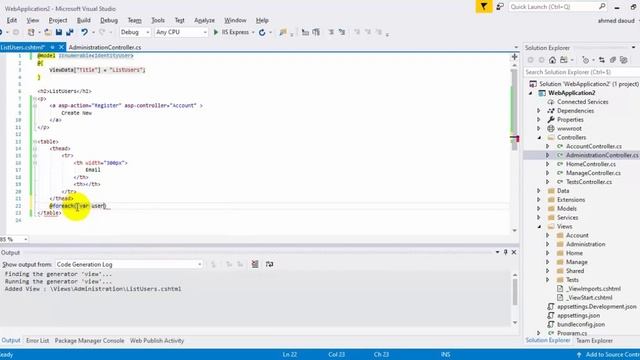
Task: Toggle auto-hide pin of Output panel
Action: [x=505, y=252]
